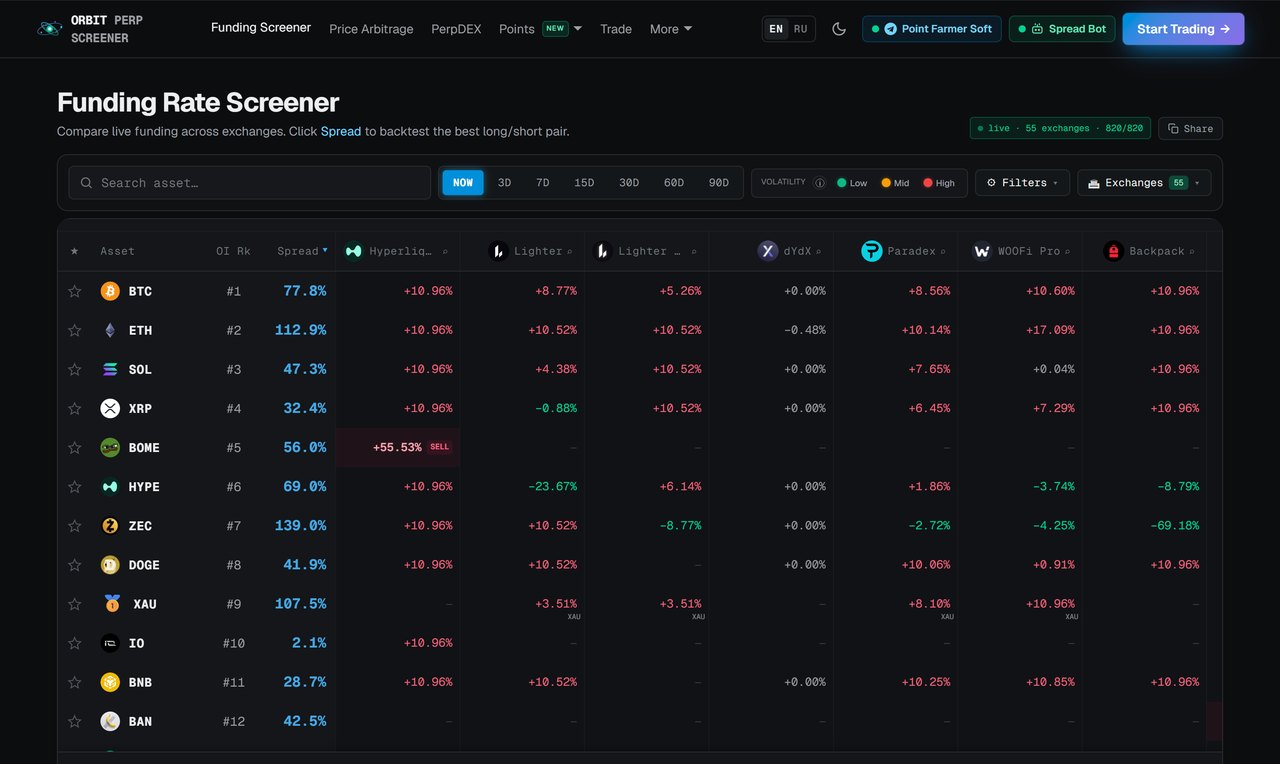Image resolution: width=1280 pixels, height=764 pixels.
Task: Toggle the ZEC favorite star
Action: (74, 525)
